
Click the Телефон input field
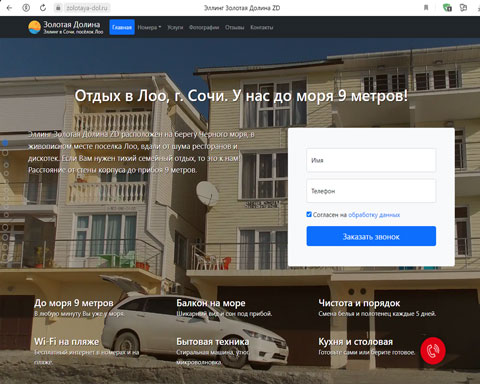(371, 191)
